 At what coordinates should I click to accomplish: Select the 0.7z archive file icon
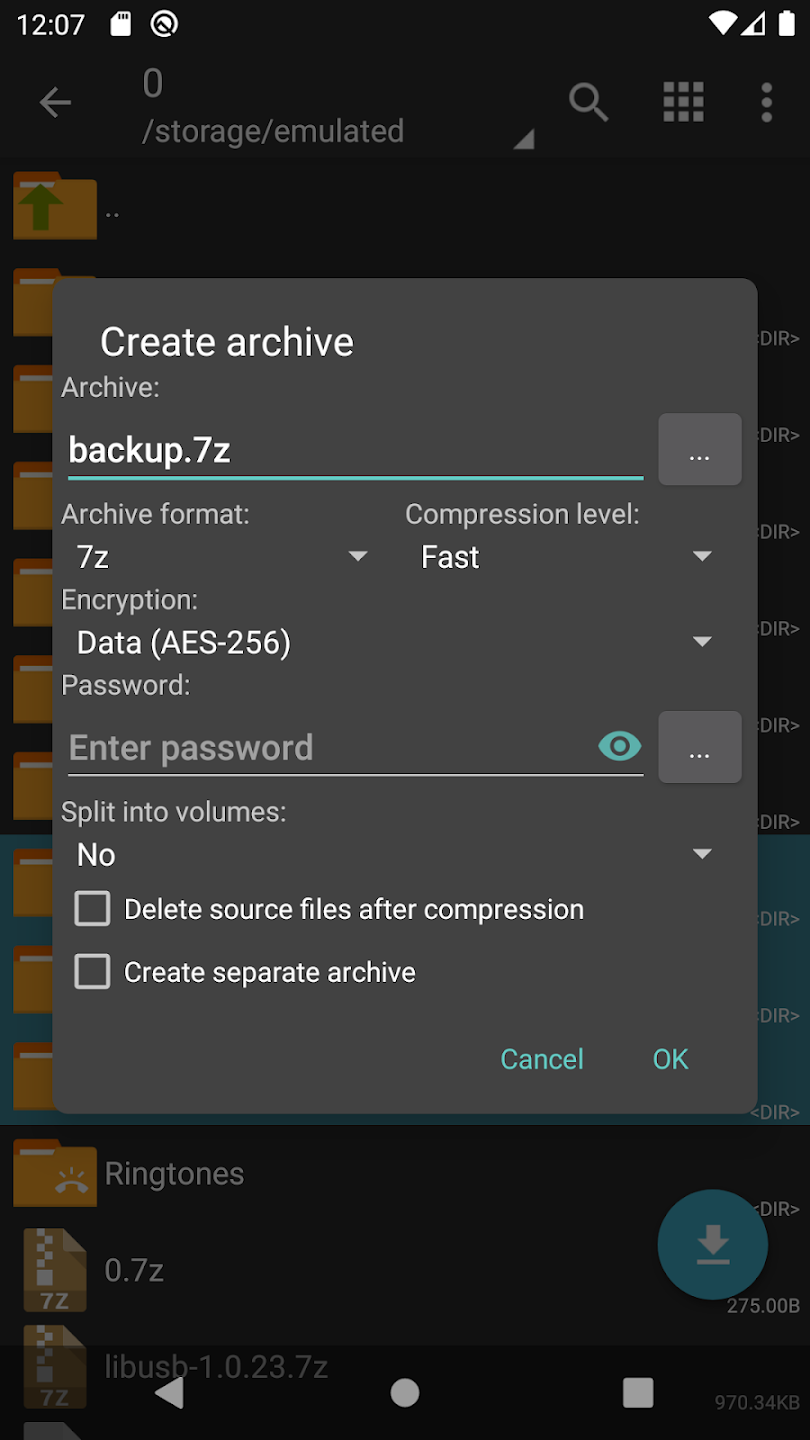coord(55,1269)
